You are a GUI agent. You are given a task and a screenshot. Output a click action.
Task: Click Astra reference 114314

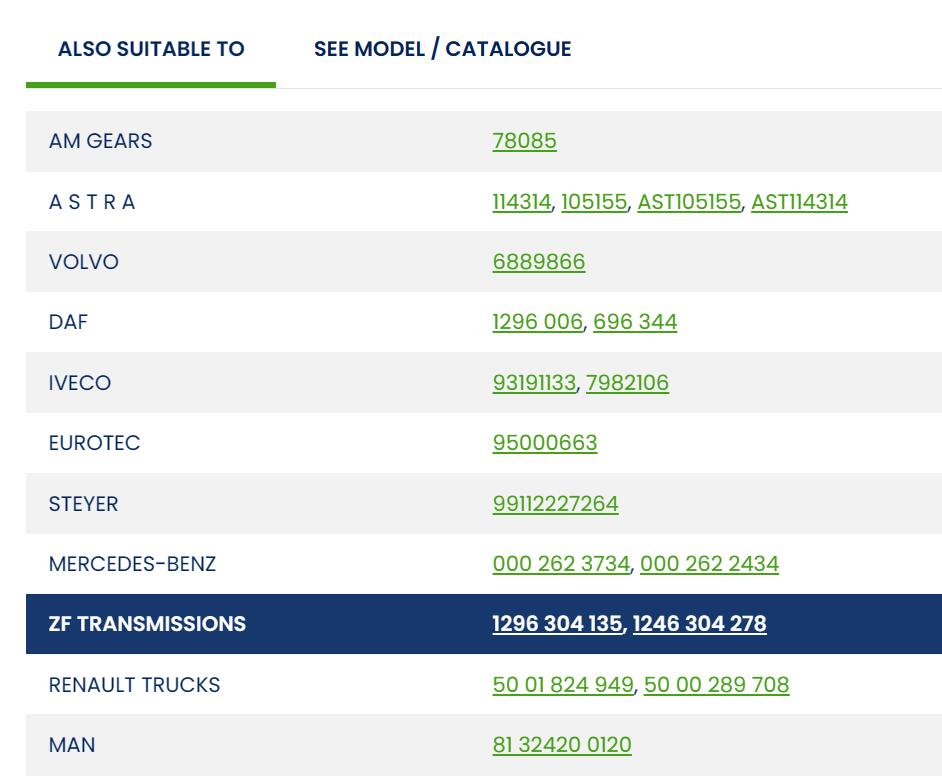[521, 202]
